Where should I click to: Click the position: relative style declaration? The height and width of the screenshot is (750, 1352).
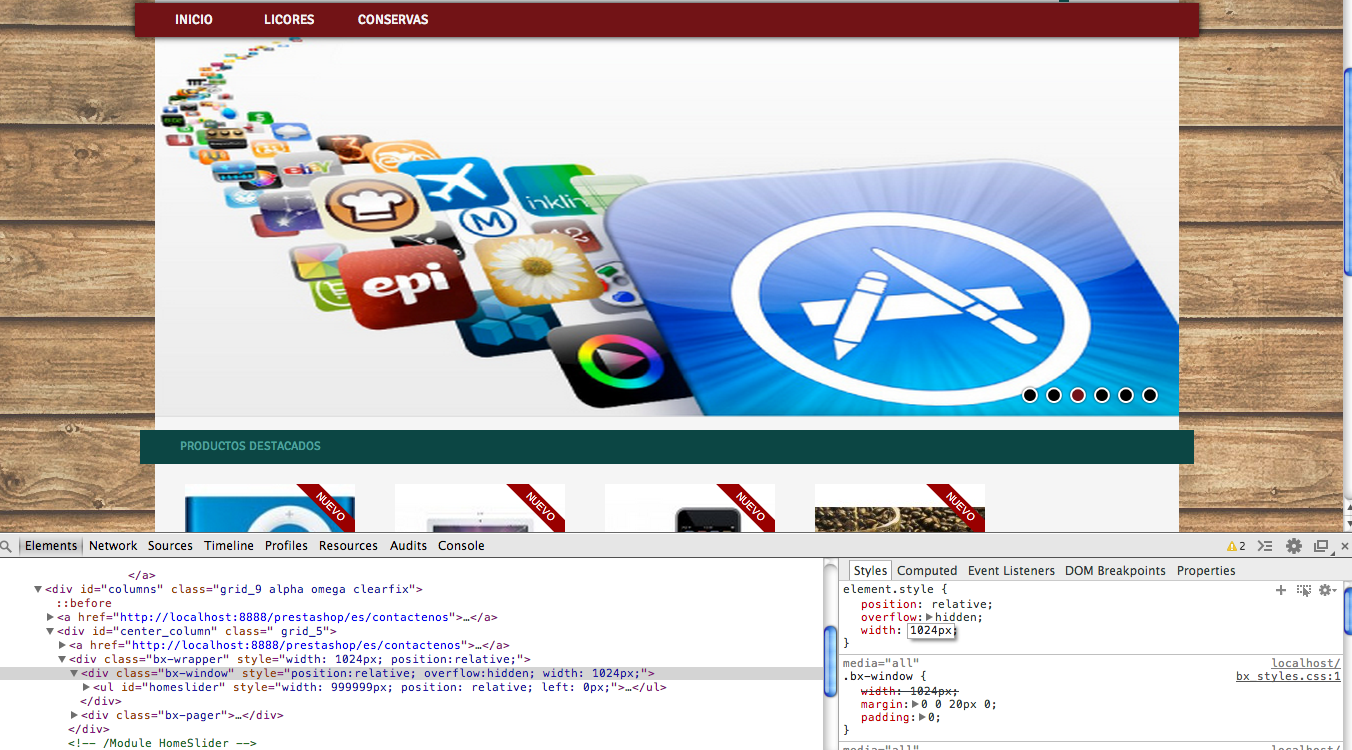click(927, 604)
